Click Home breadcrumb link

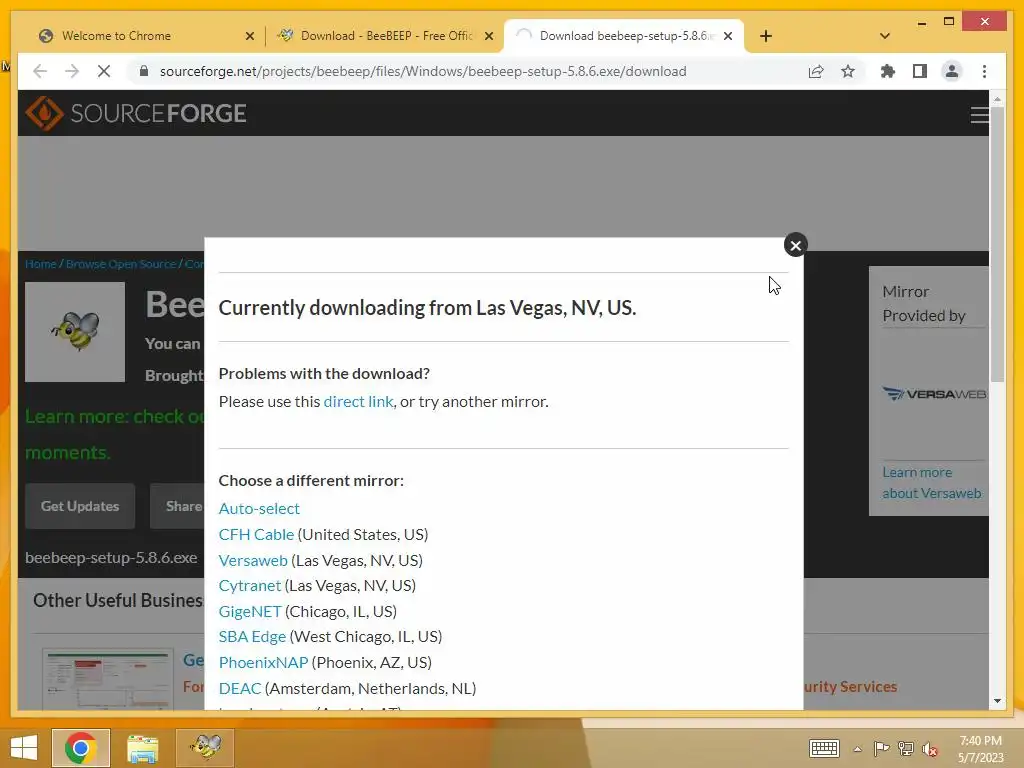pos(40,264)
